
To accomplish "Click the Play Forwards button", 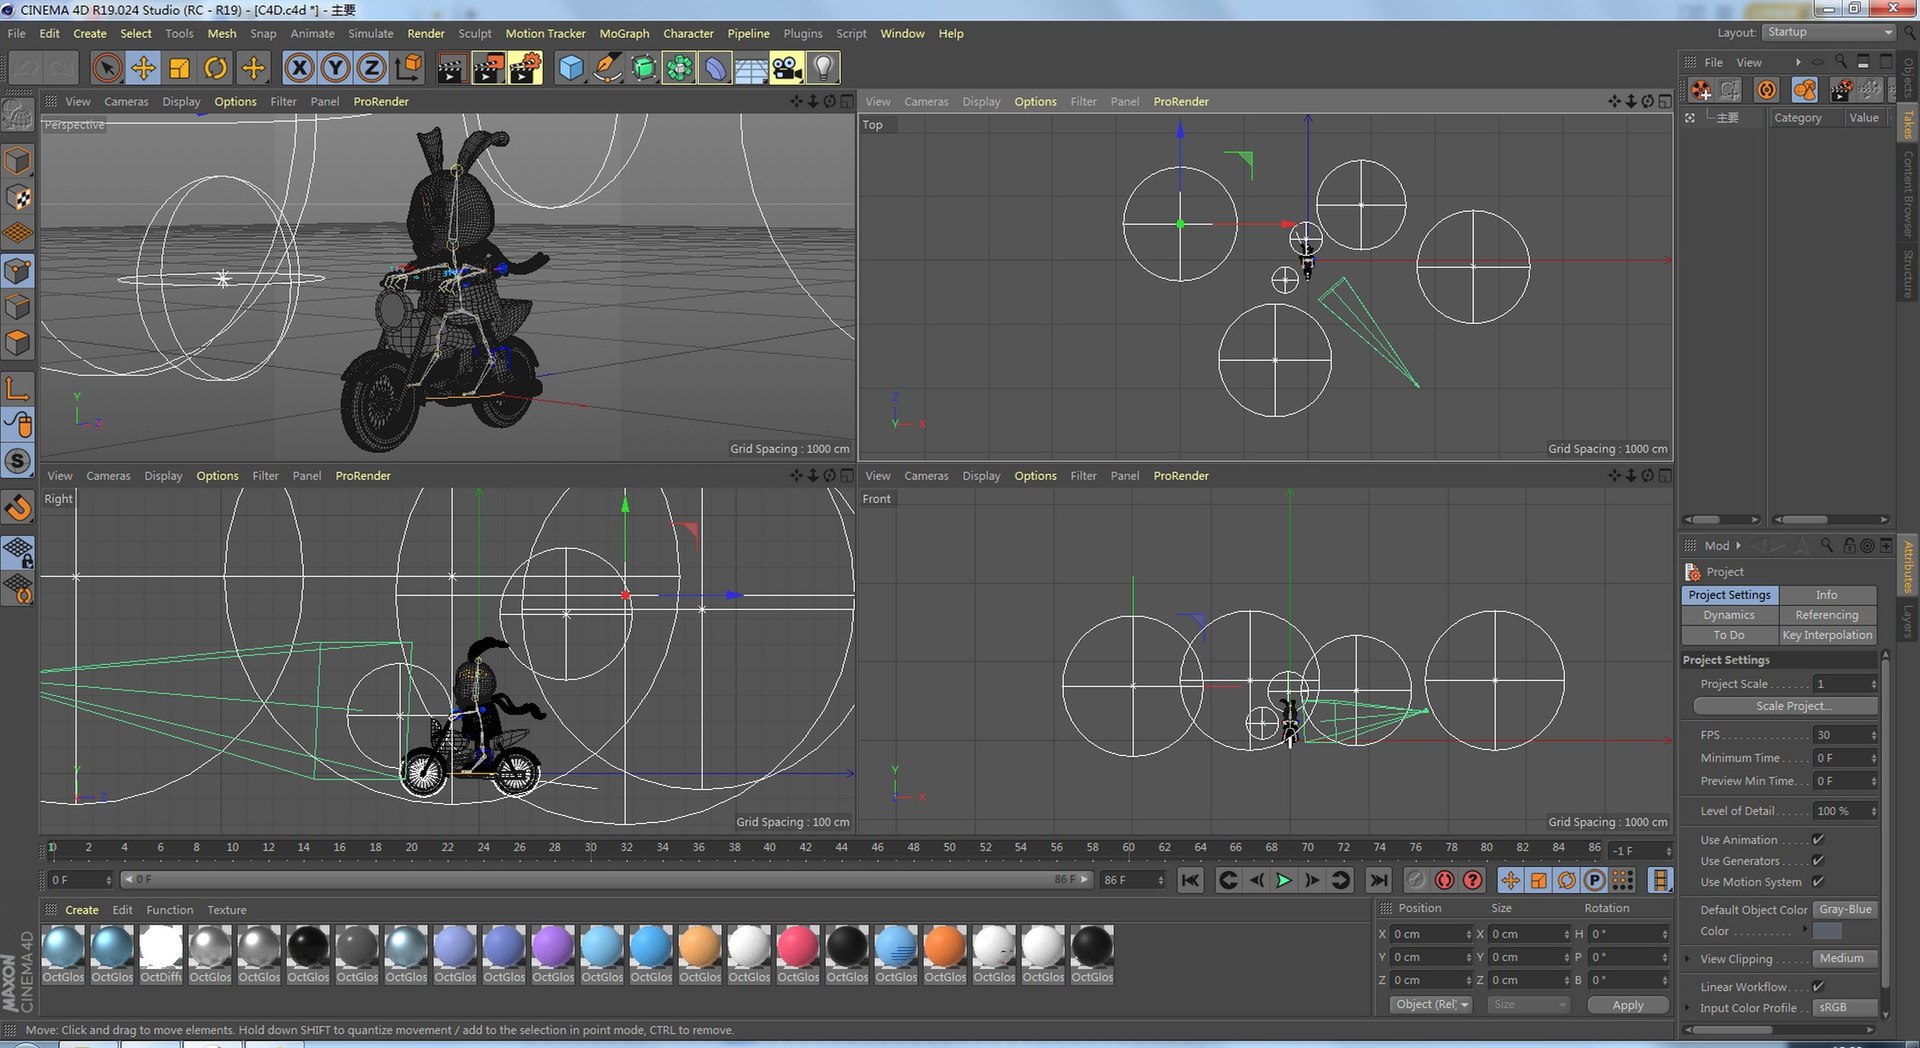I will 1284,880.
